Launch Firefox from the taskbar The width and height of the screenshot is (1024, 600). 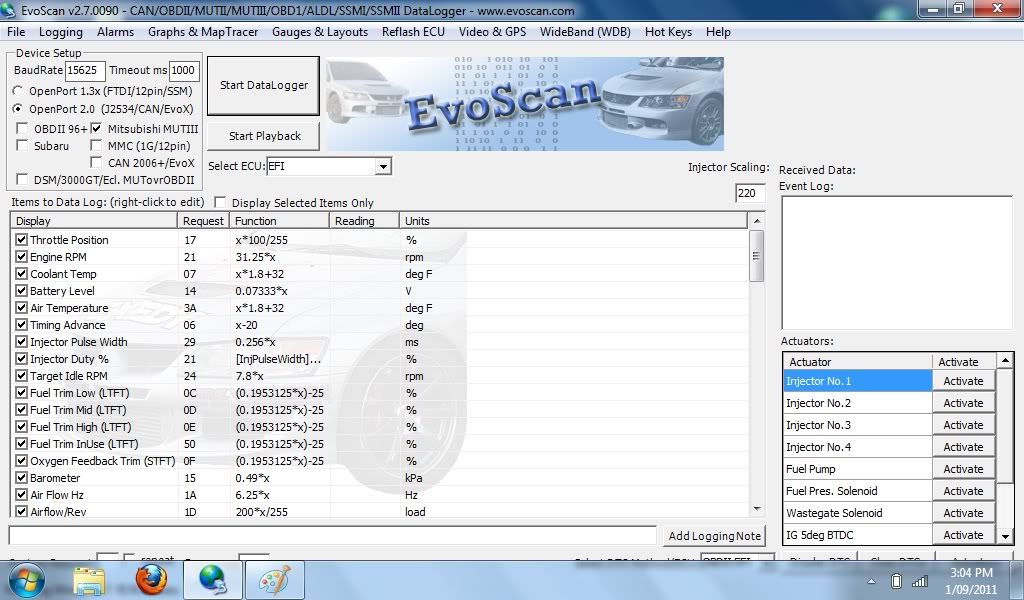[151, 580]
